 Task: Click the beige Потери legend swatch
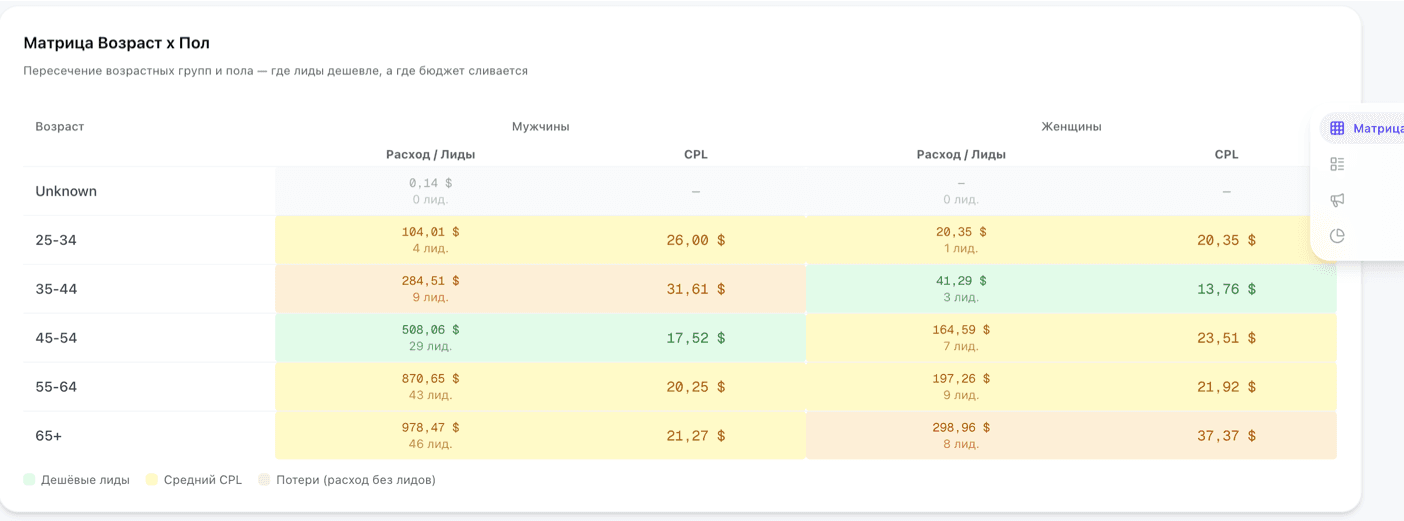pos(265,480)
